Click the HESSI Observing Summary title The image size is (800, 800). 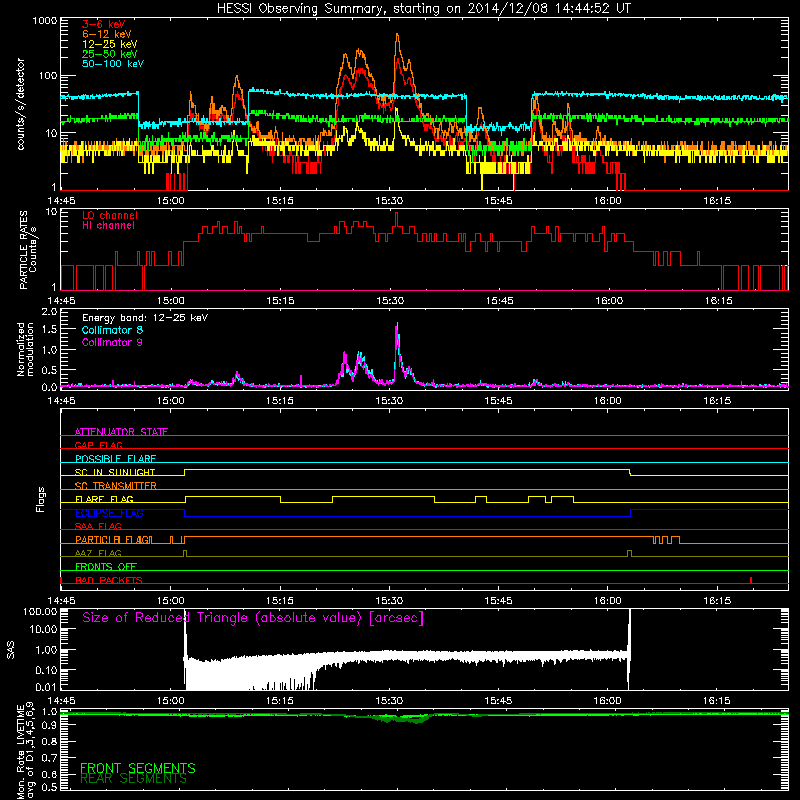pyautogui.click(x=423, y=9)
